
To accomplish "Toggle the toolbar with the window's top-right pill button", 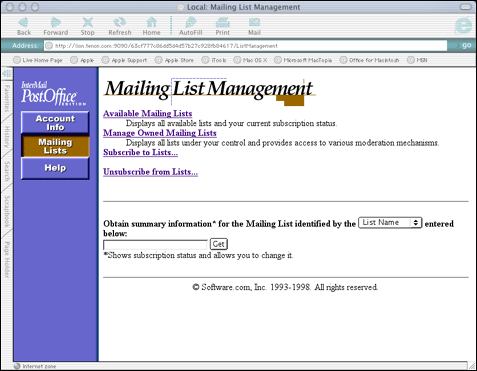I will pos(465,7).
